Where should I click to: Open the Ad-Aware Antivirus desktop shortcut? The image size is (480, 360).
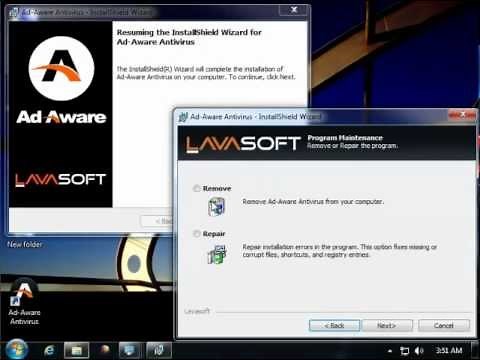pos(24,302)
